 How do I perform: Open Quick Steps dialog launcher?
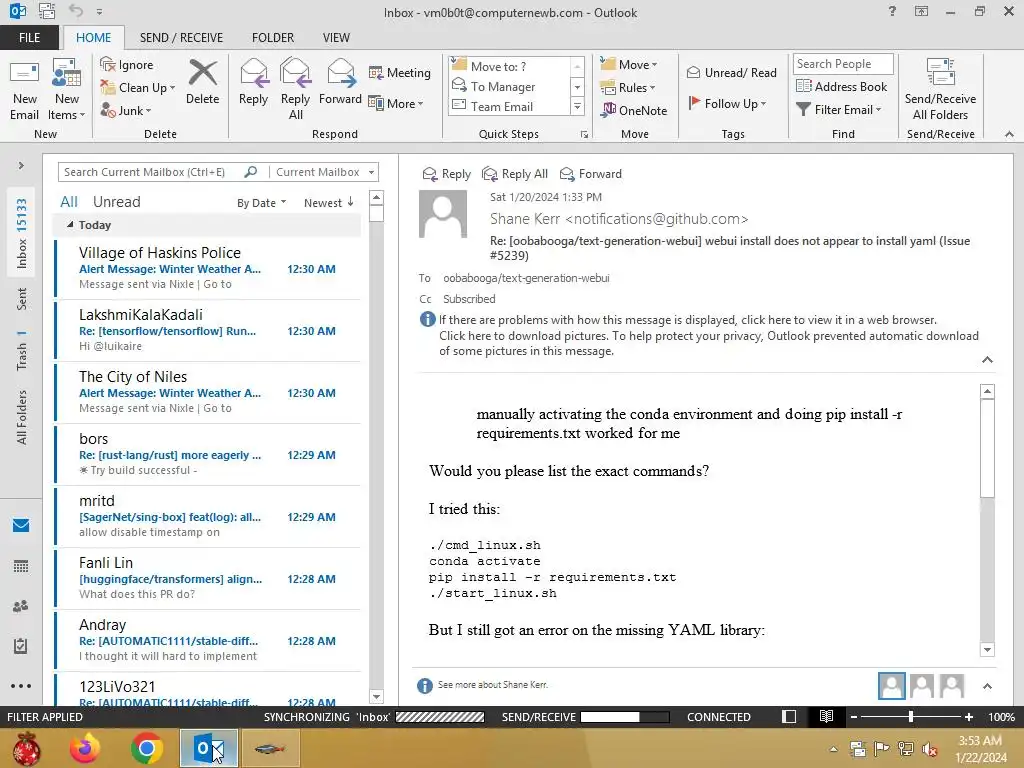(x=584, y=135)
